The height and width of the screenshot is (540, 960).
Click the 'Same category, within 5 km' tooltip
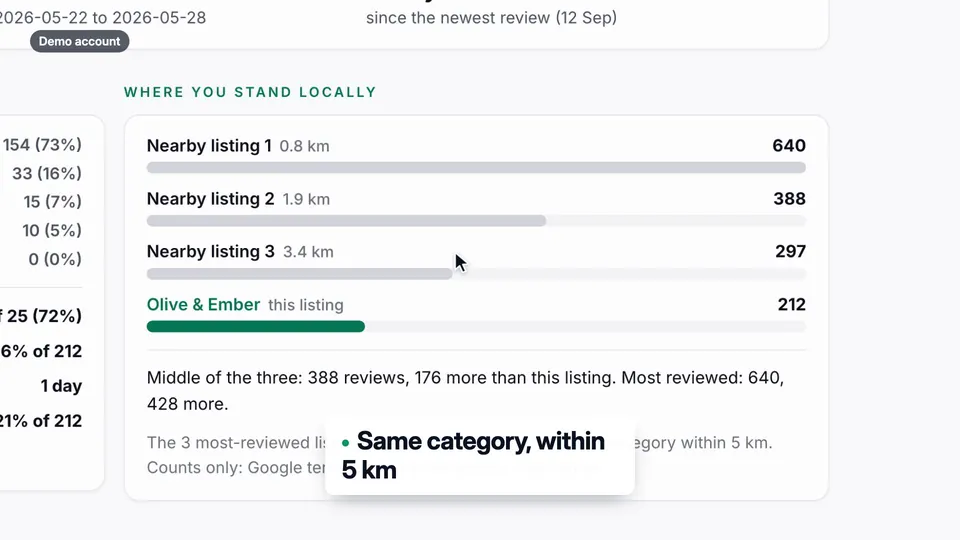(x=480, y=456)
